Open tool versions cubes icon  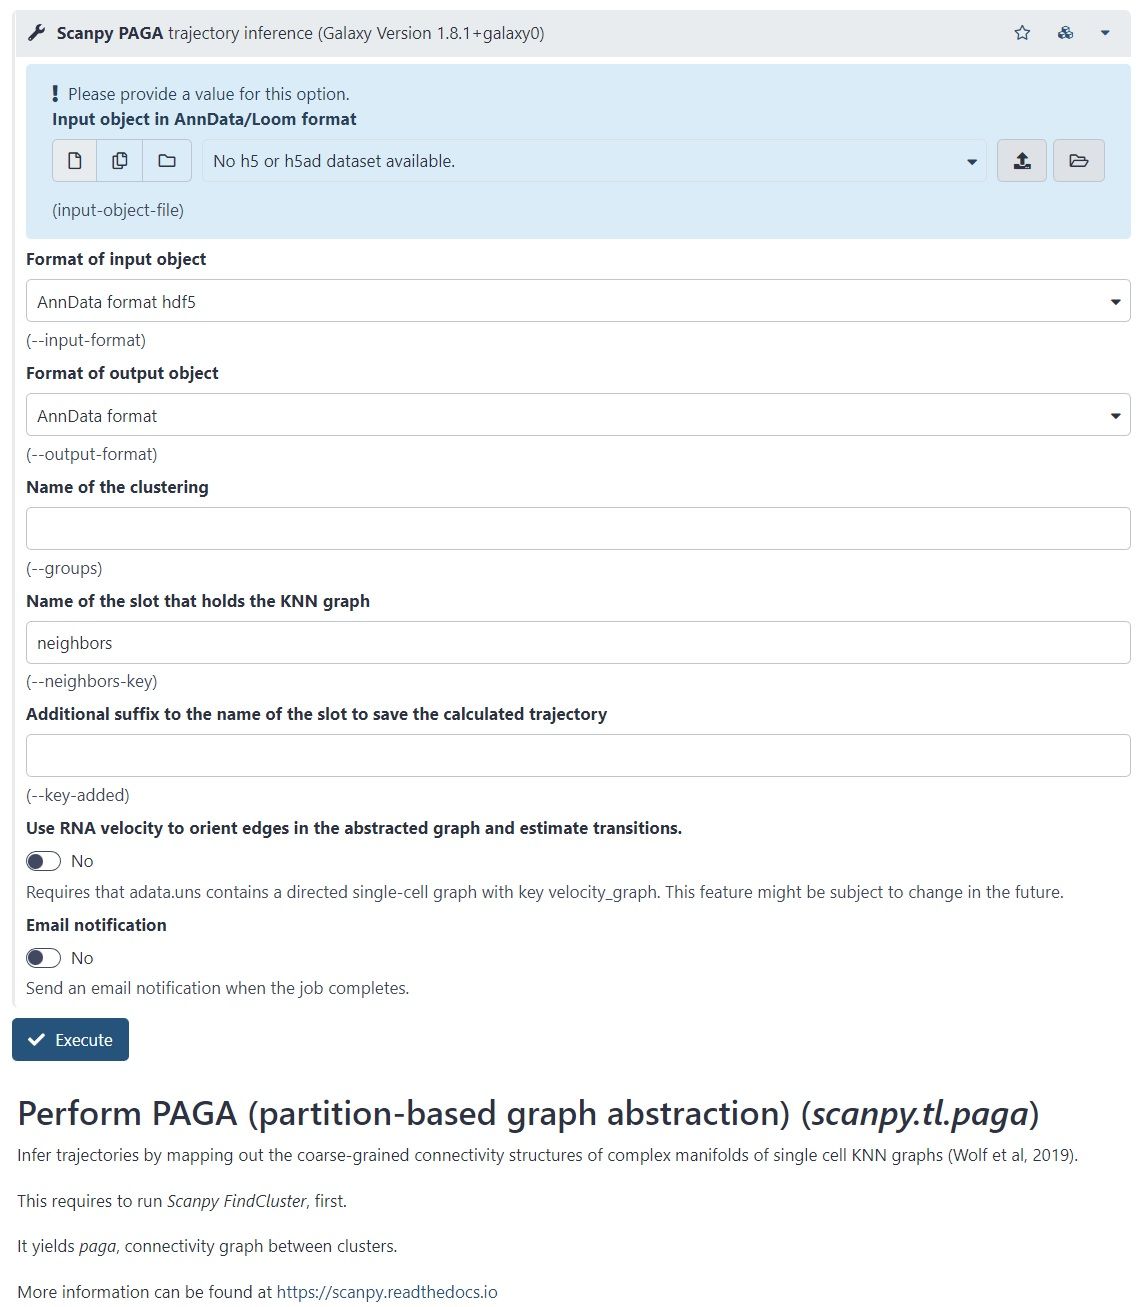[1065, 33]
